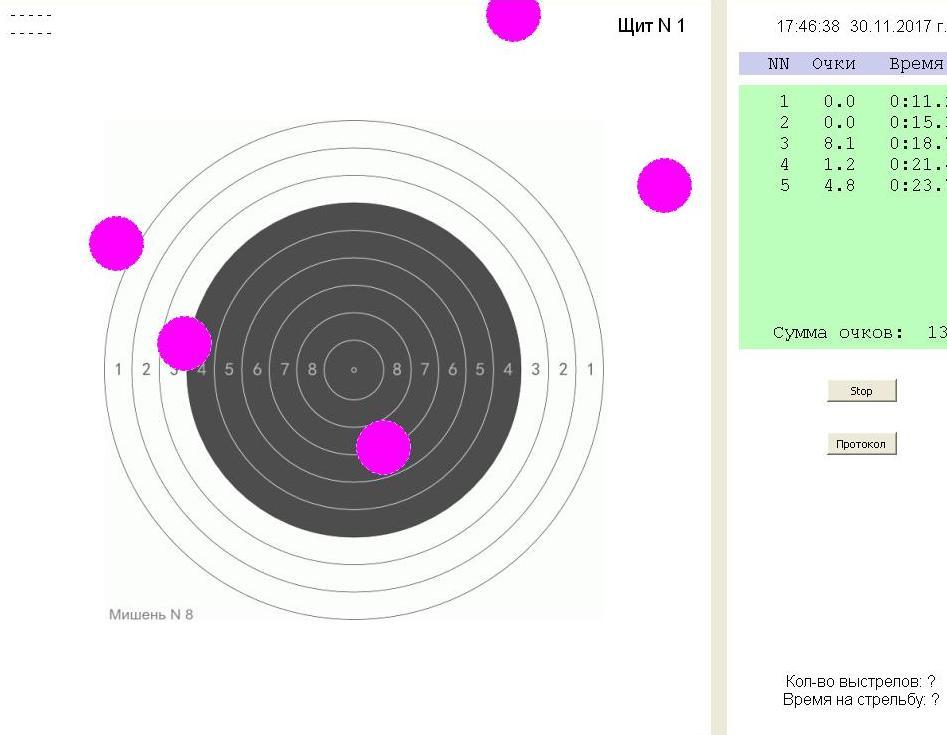Click the Stop button

[861, 391]
